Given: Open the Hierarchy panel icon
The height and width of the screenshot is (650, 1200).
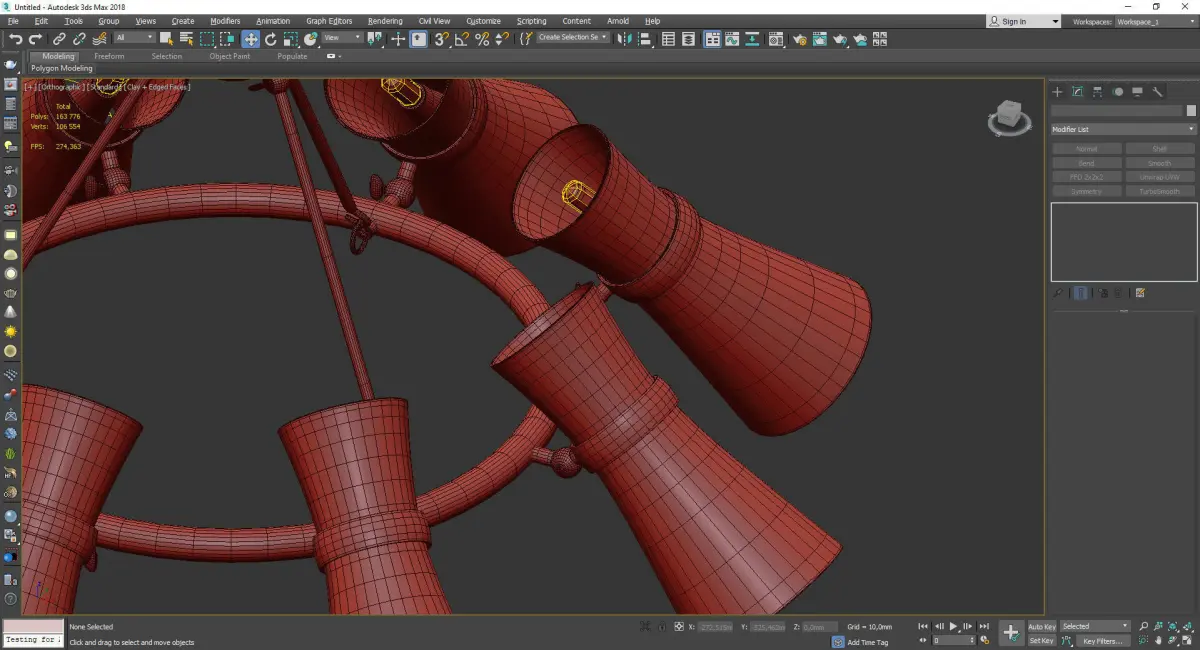Looking at the screenshot, I should pos(1098,92).
